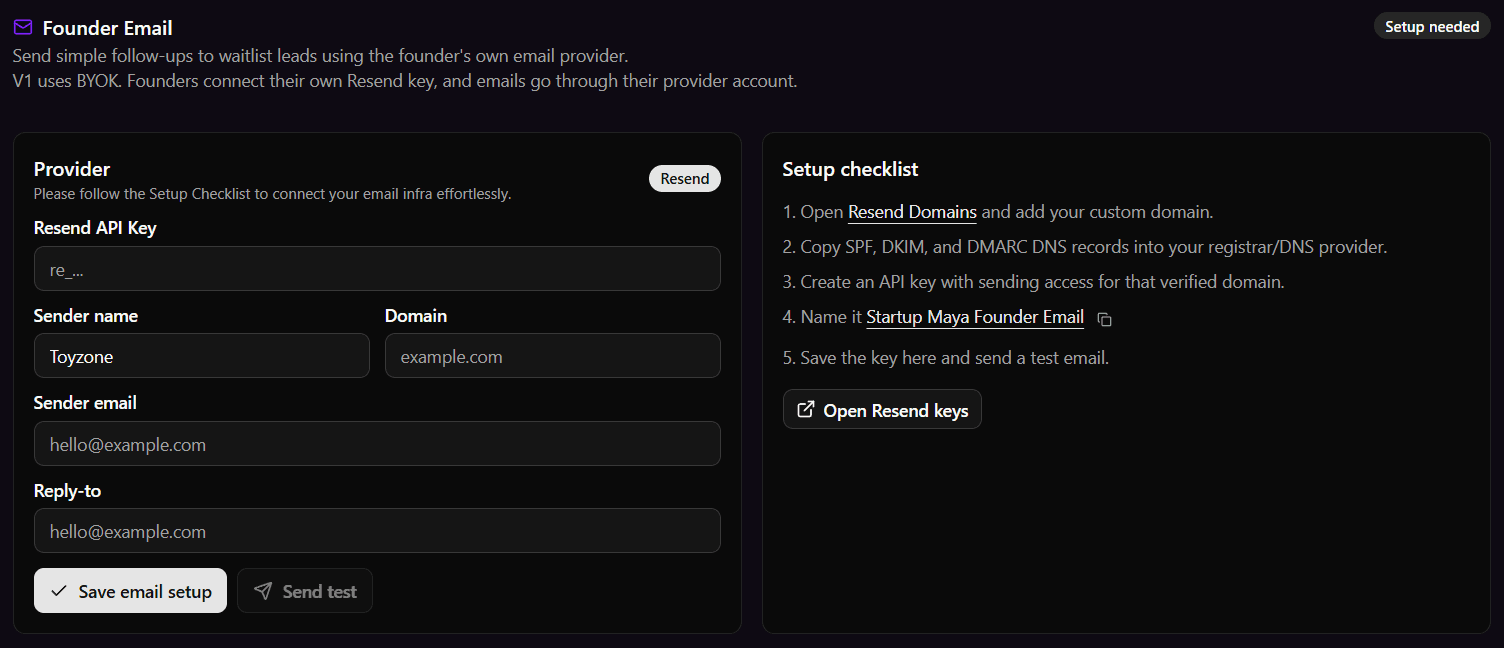Screen dimensions: 1504x648
Task: Click the Startup Maya Founder Email link text
Action: tap(975, 317)
